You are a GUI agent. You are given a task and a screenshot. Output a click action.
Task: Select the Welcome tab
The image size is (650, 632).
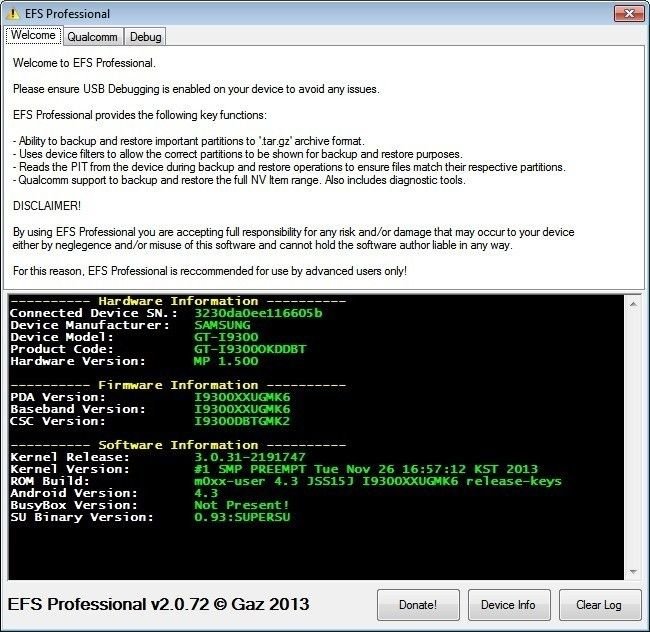[33, 35]
